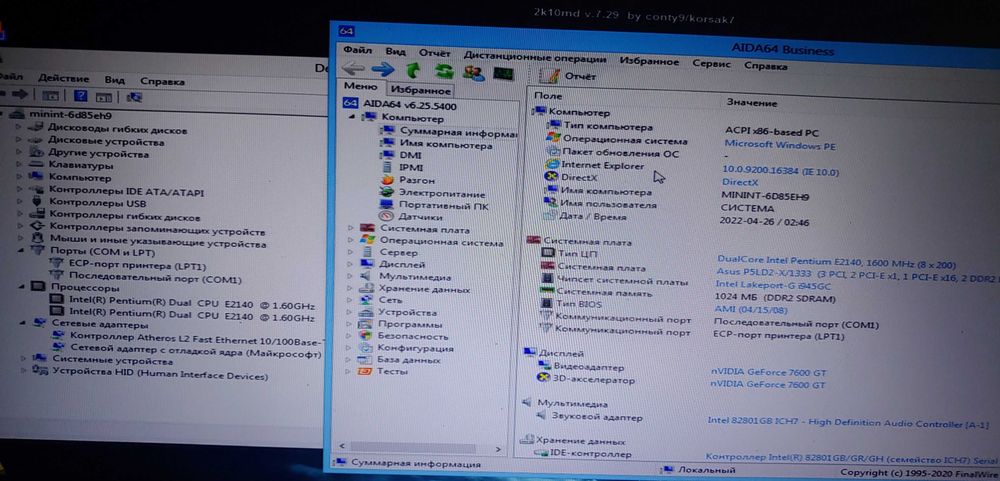Click the AIDA64 forward arrow toolbar icon
This screenshot has width=1000, height=481.
(383, 69)
